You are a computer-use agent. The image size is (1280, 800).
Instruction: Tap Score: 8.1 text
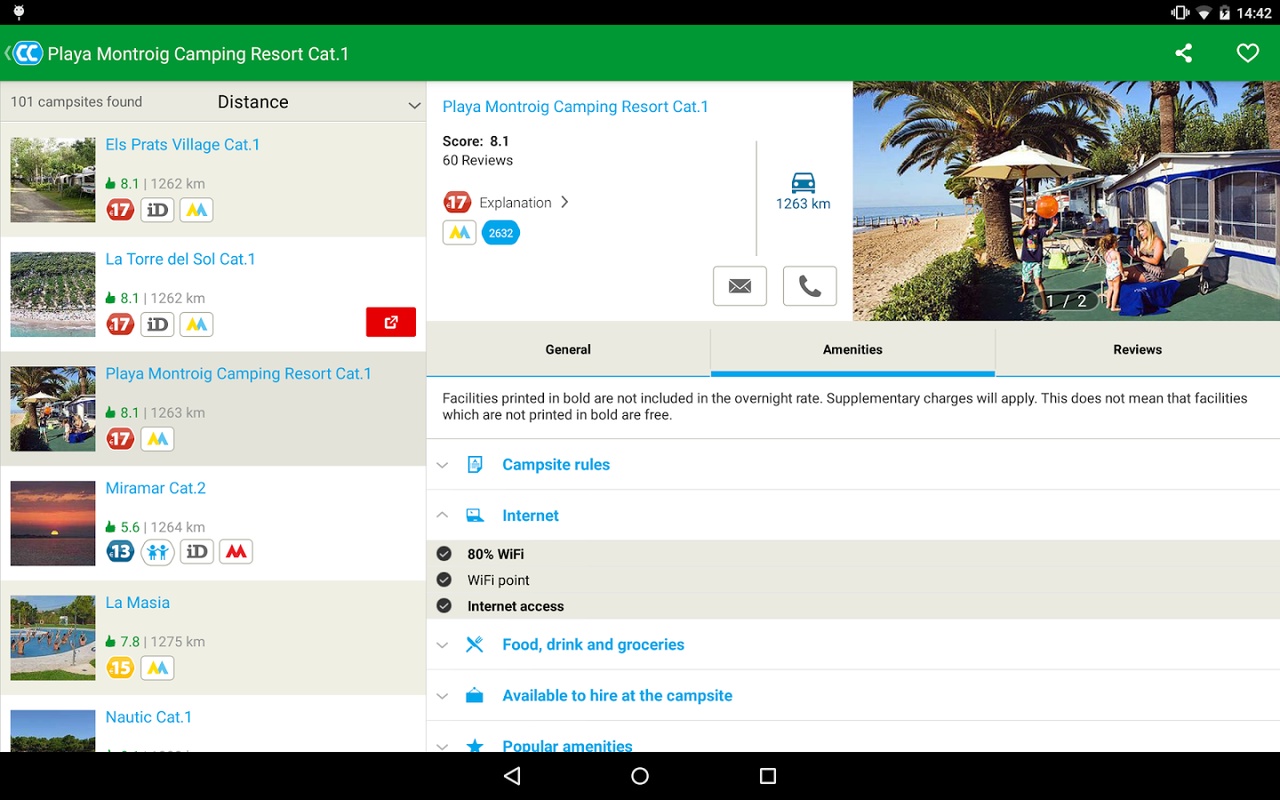pyautogui.click(x=476, y=141)
